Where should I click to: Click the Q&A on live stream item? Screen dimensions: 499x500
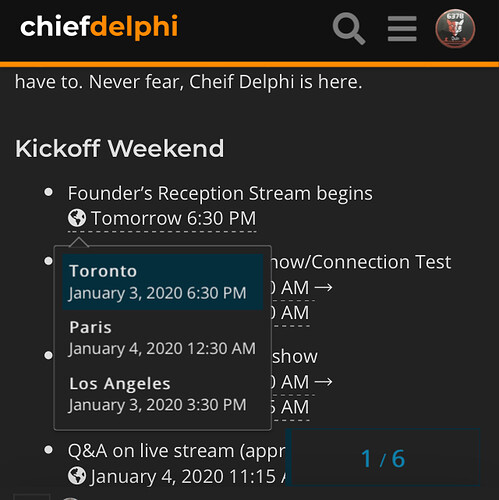point(177,451)
